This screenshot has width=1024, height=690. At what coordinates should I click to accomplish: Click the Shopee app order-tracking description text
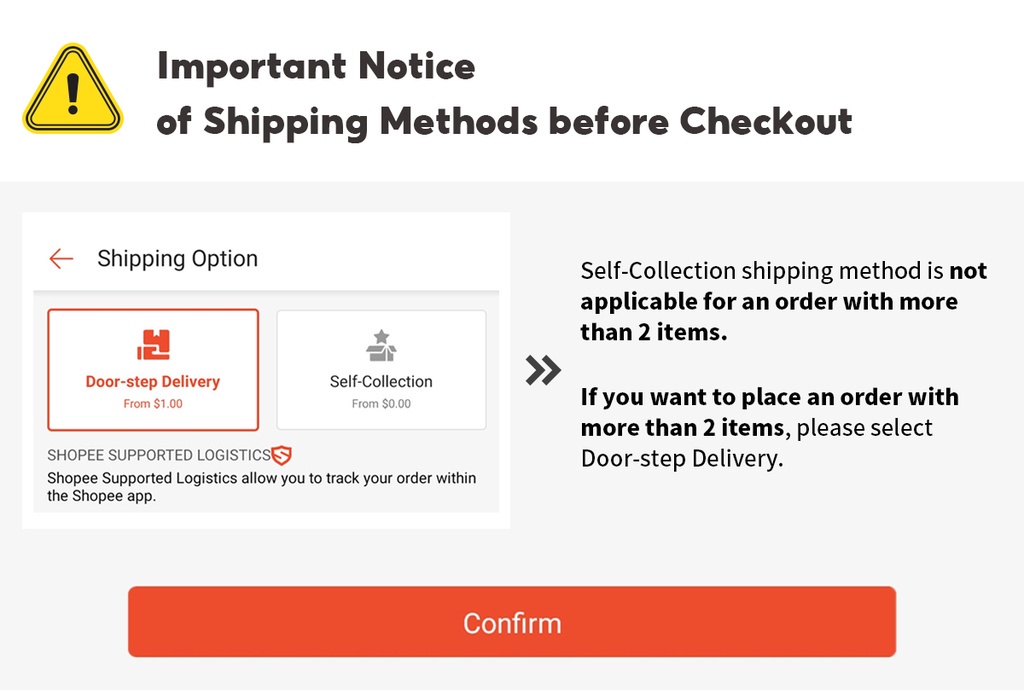(x=261, y=487)
